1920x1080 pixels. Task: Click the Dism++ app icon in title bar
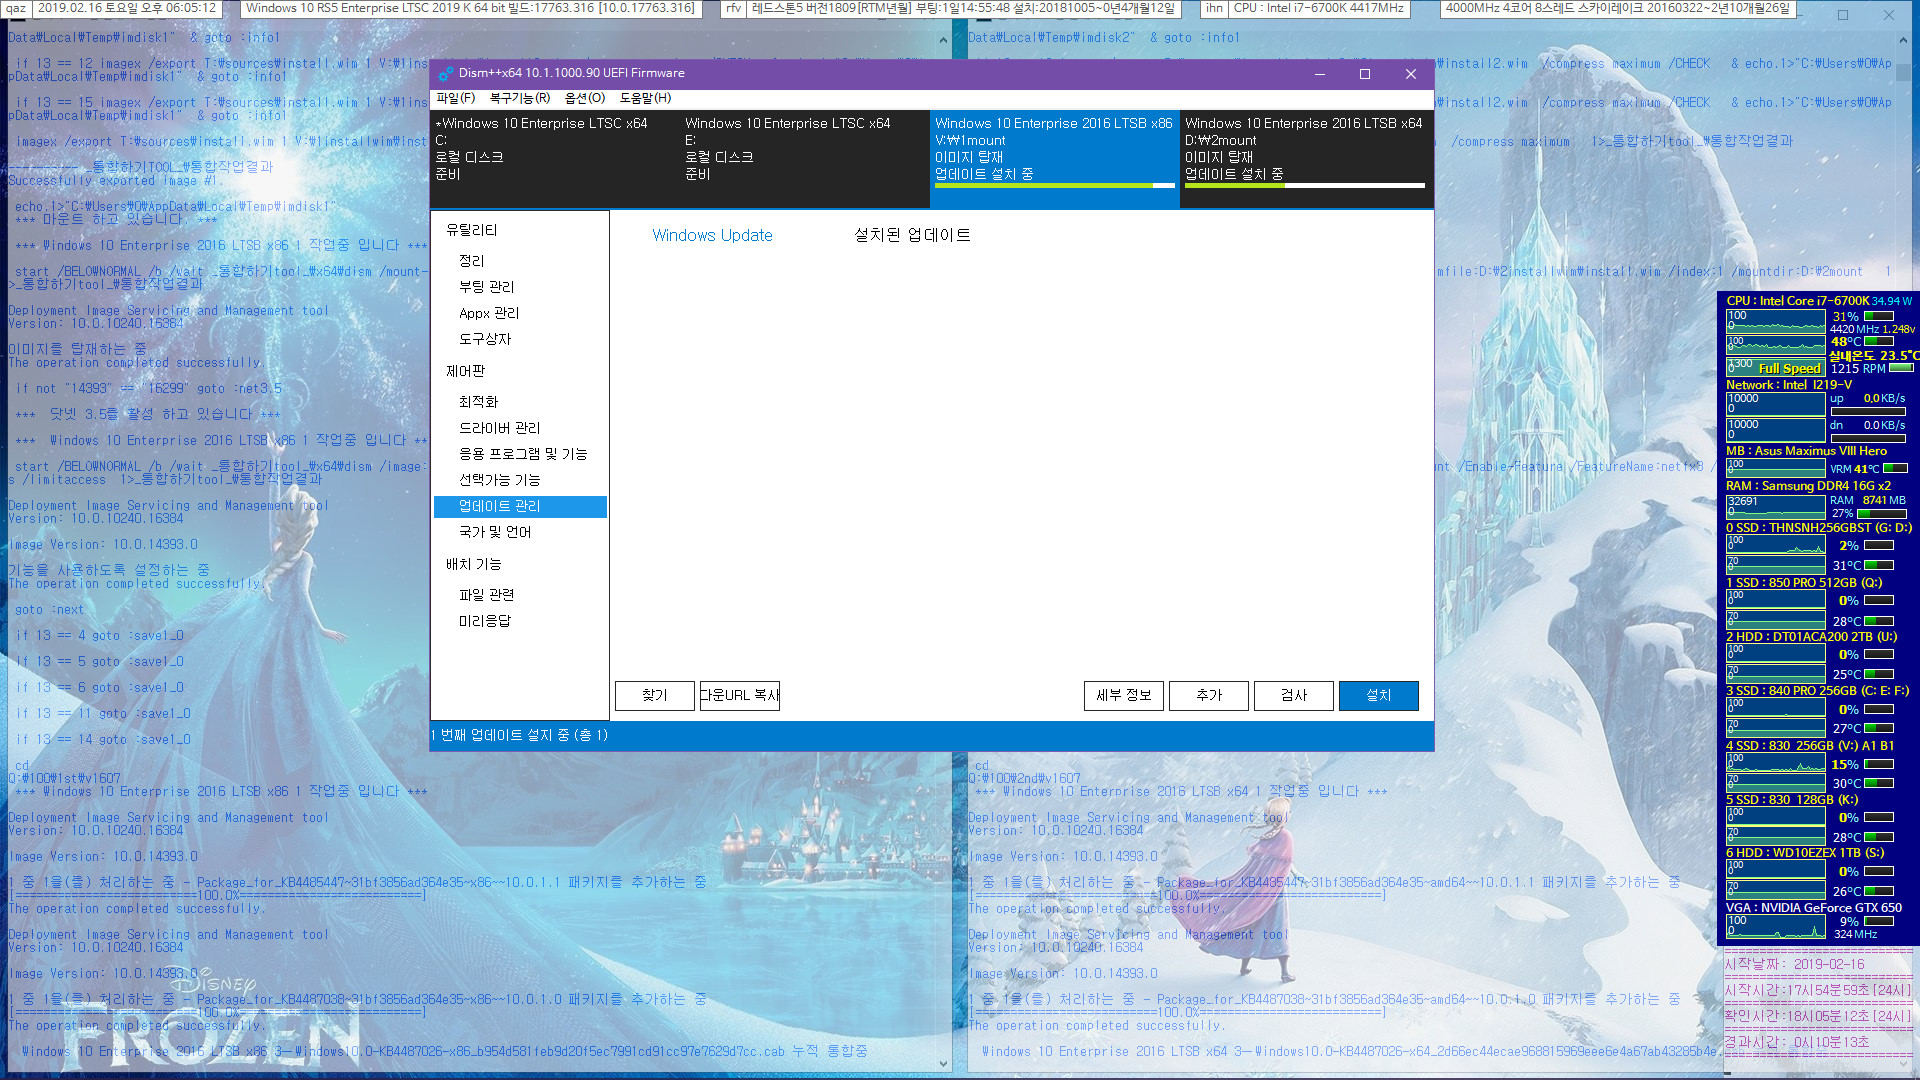pyautogui.click(x=446, y=73)
